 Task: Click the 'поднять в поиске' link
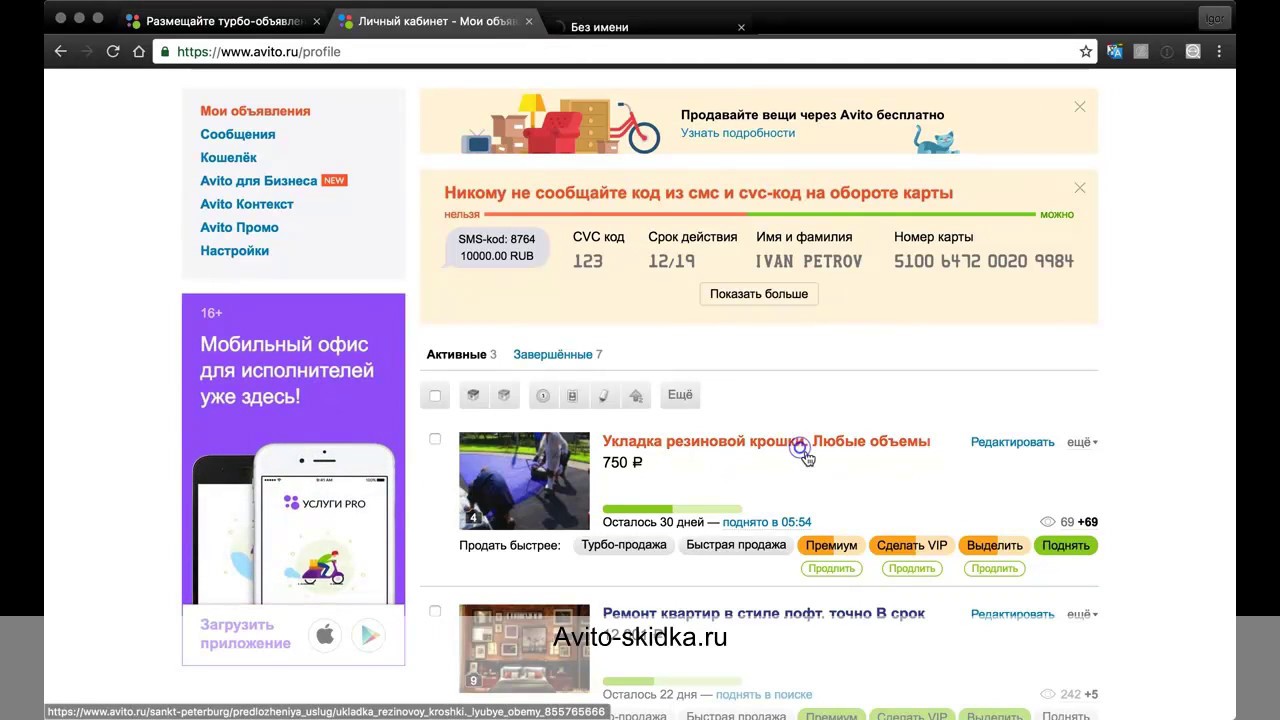(x=764, y=694)
